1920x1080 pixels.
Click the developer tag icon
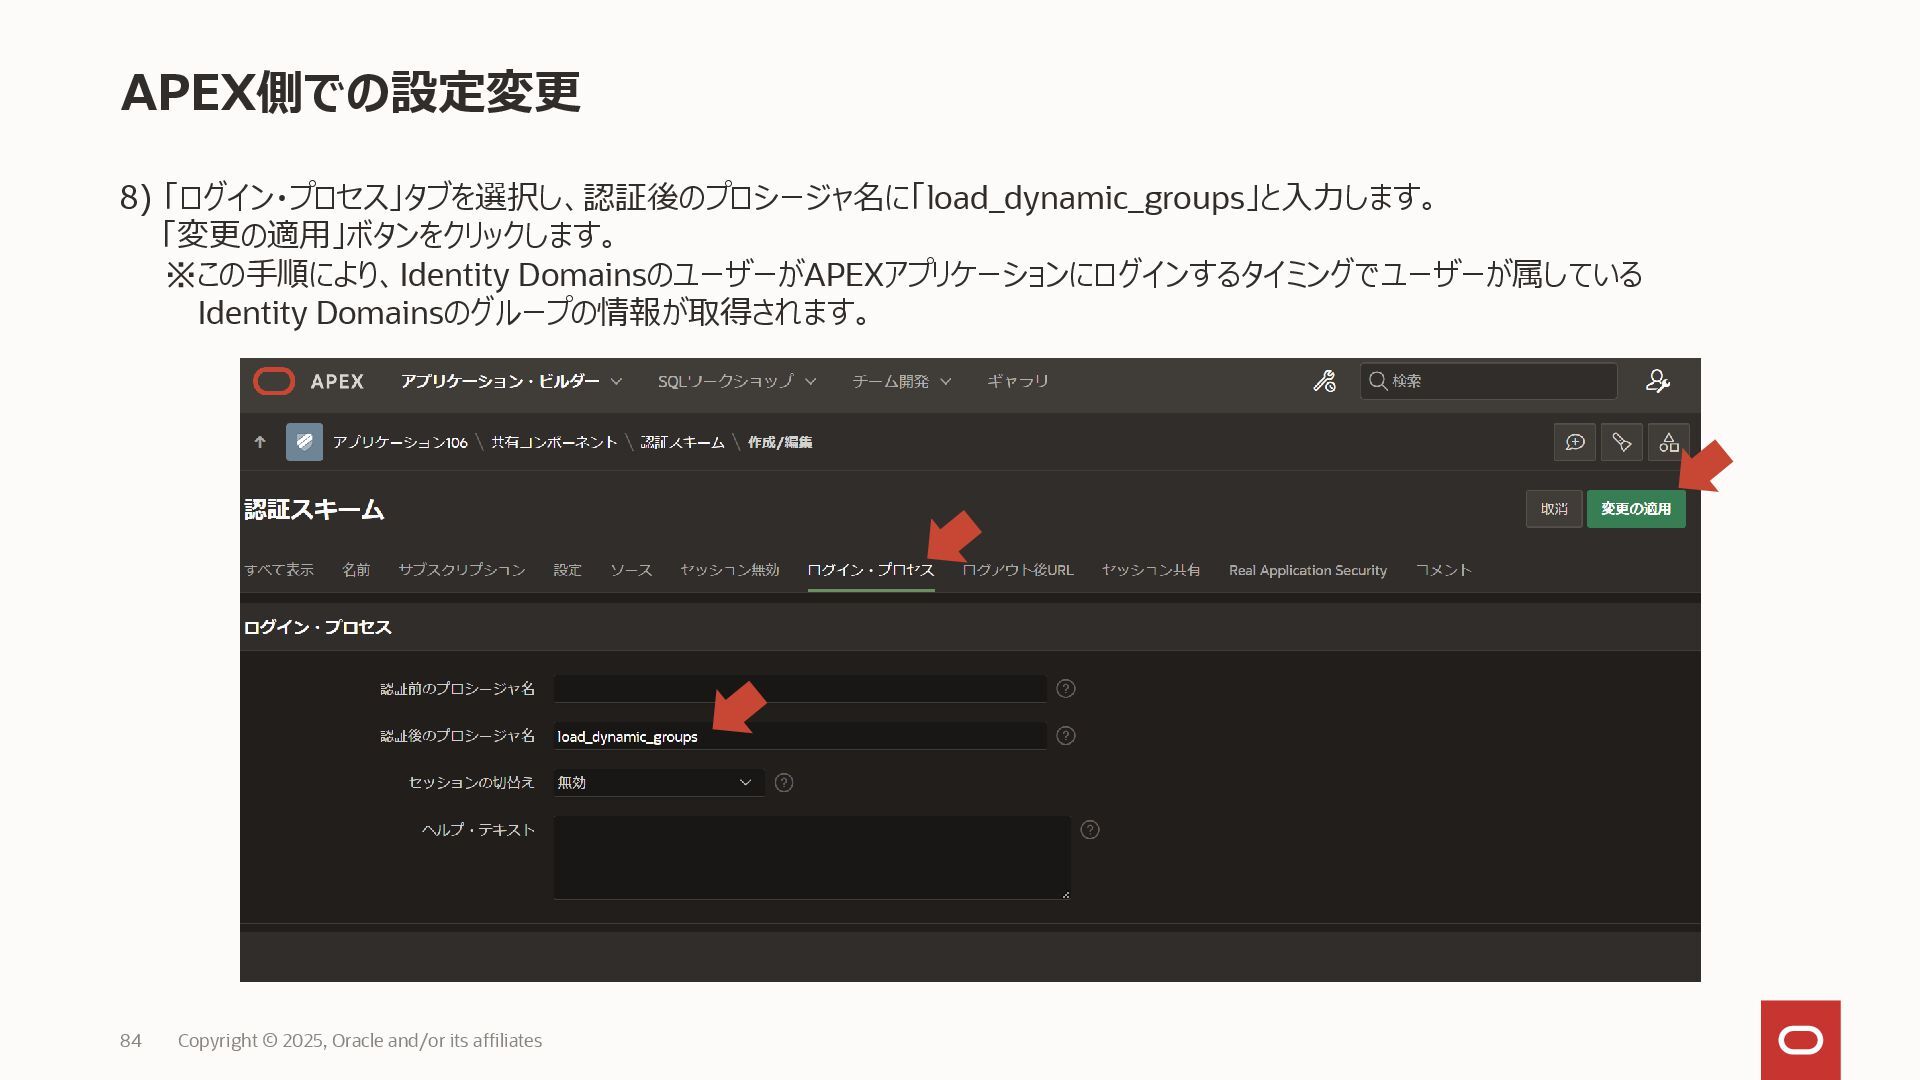1622,442
